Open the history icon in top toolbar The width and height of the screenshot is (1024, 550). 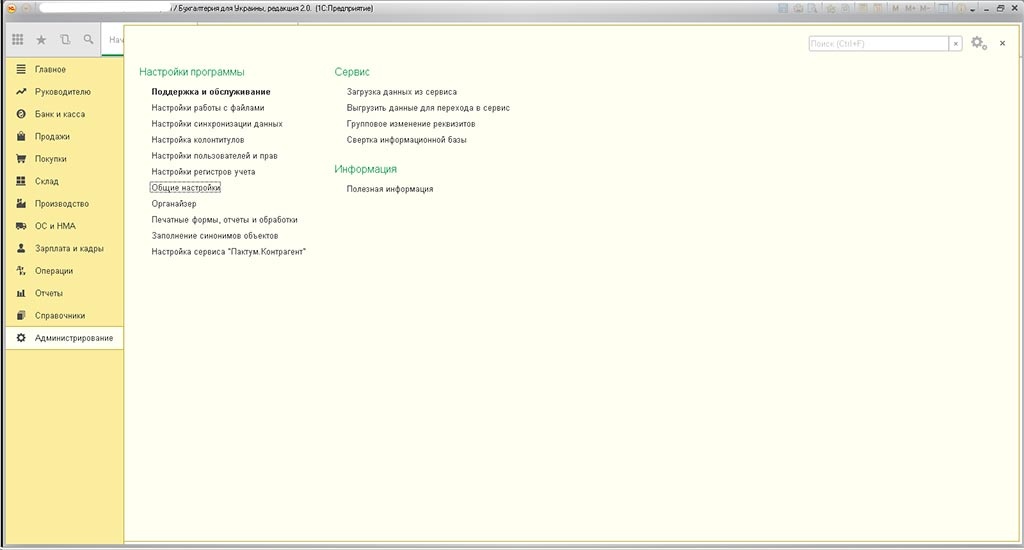tap(65, 40)
